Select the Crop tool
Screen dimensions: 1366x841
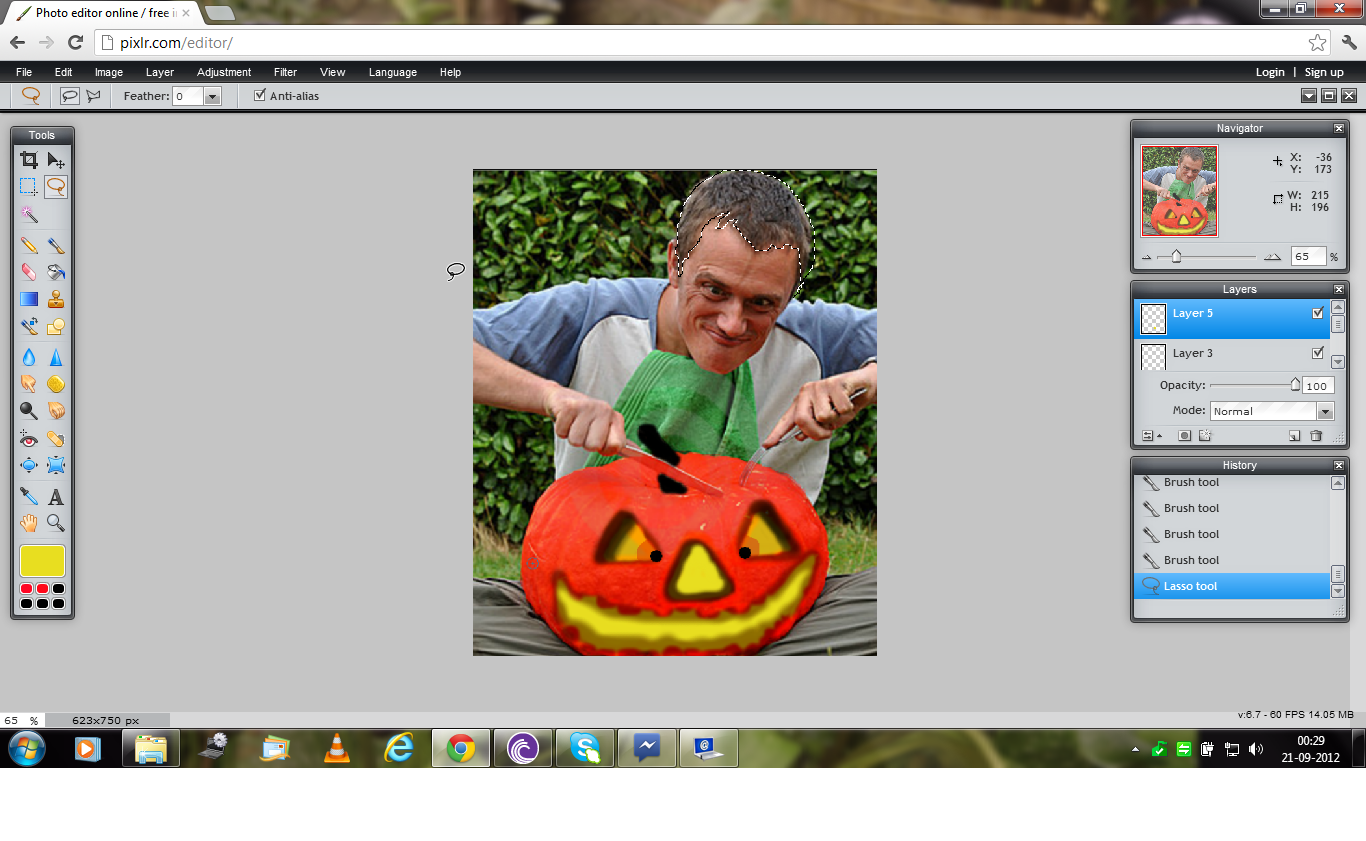tap(29, 160)
